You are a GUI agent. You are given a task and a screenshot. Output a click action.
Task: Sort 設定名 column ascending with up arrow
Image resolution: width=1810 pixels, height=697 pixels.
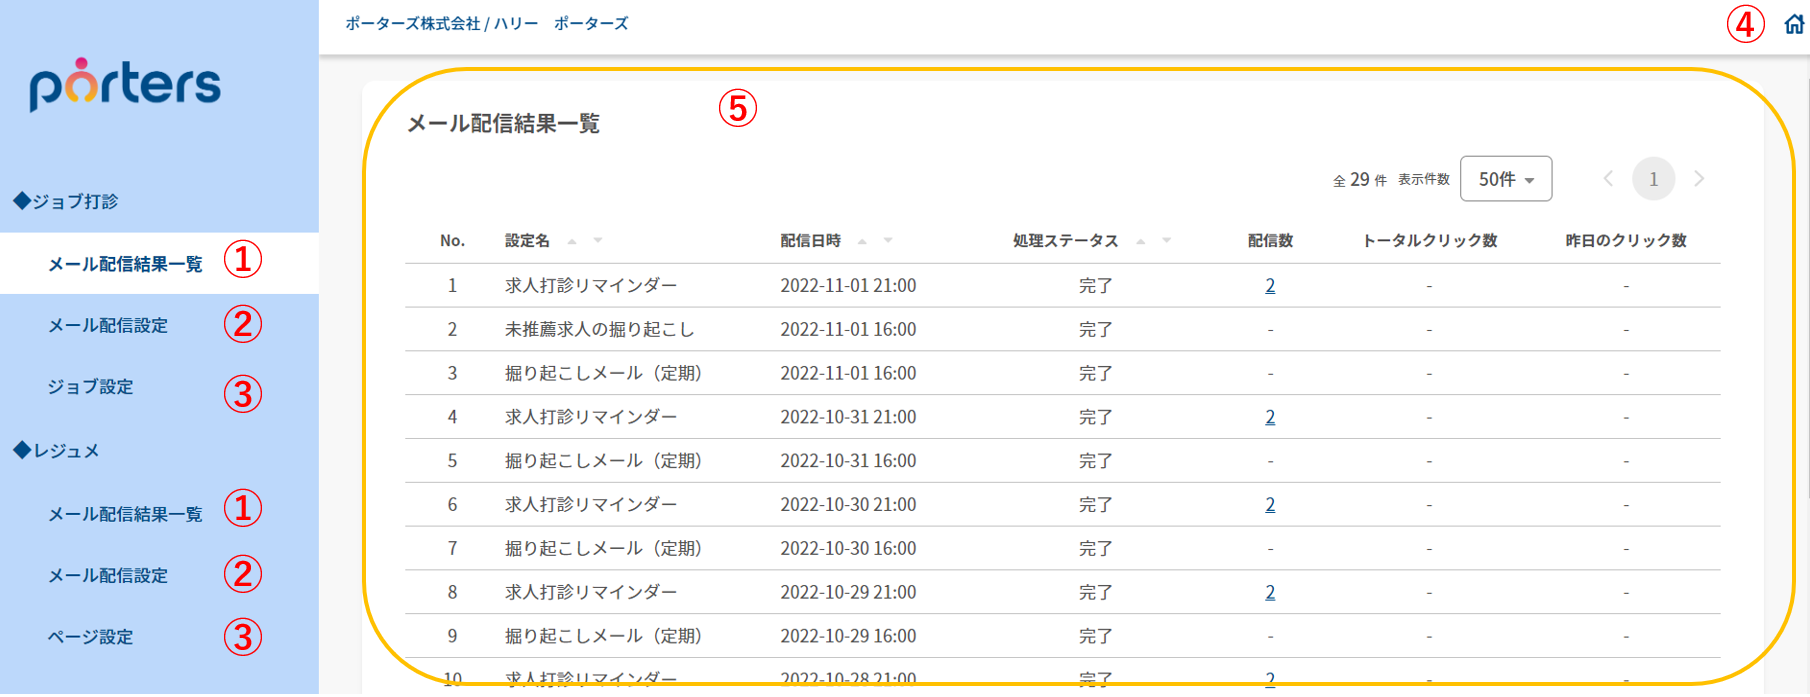[572, 241]
